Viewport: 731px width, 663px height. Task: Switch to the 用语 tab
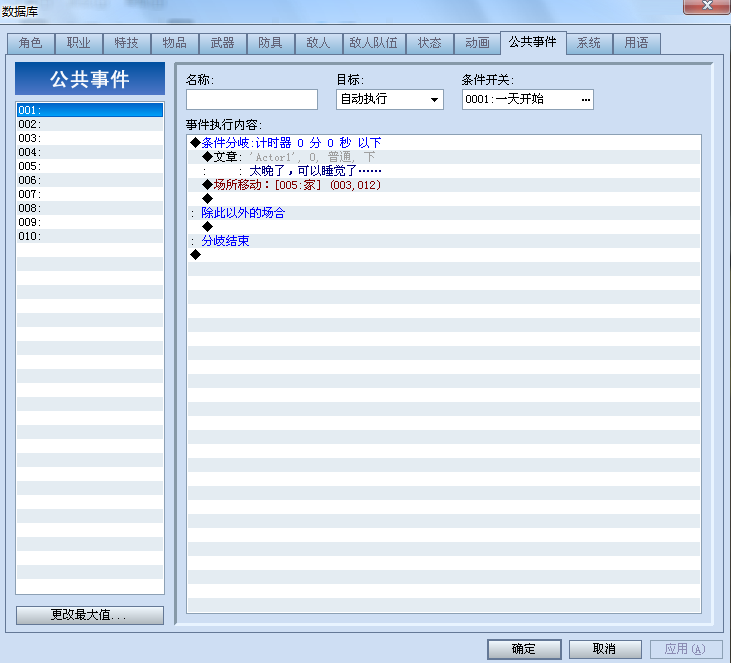coord(636,43)
